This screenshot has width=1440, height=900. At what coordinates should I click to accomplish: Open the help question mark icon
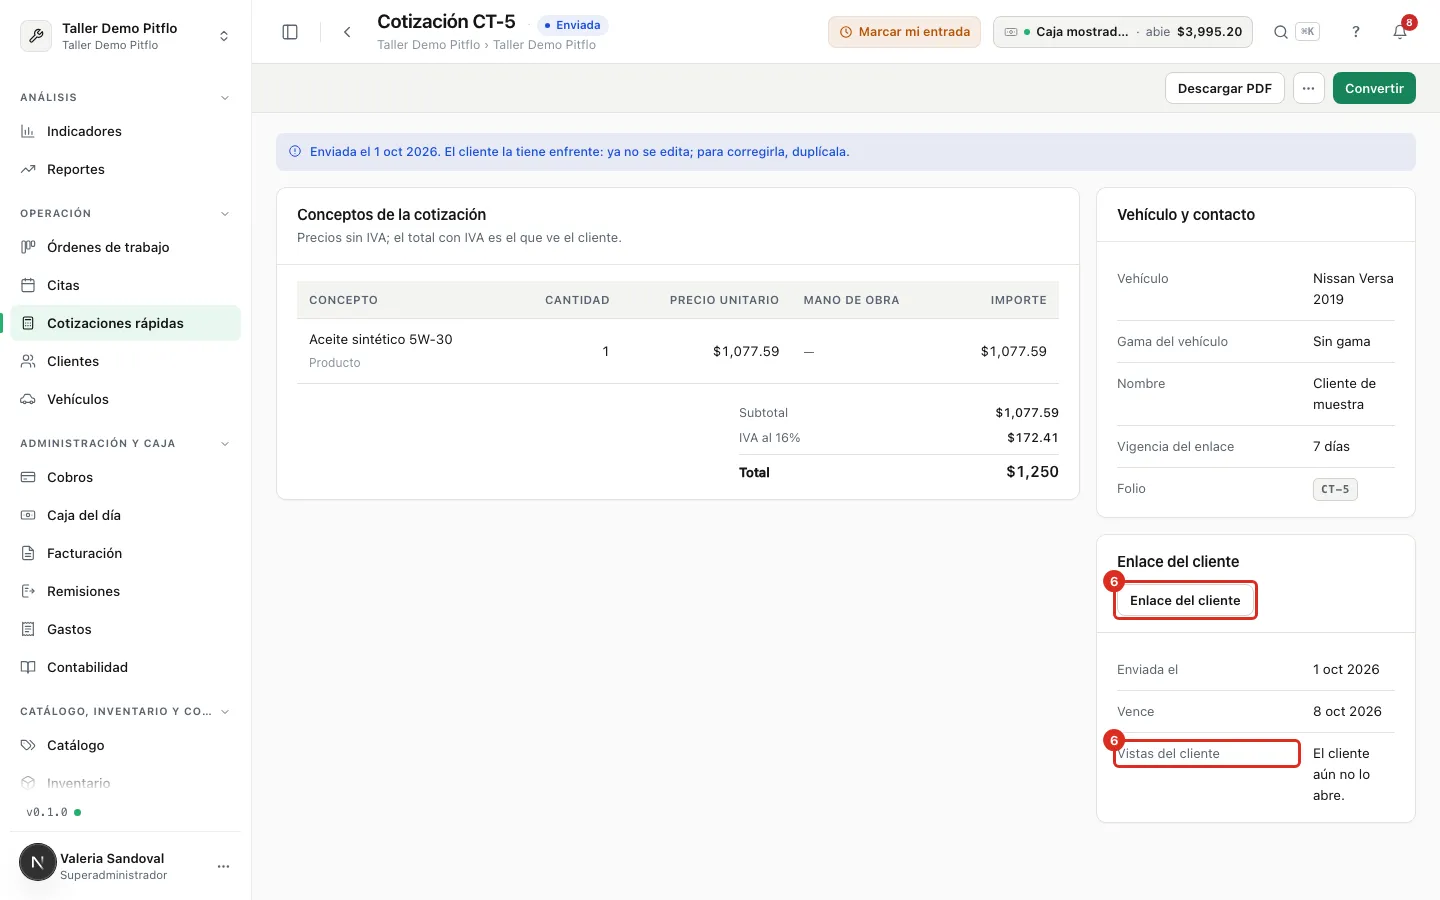coord(1356,32)
